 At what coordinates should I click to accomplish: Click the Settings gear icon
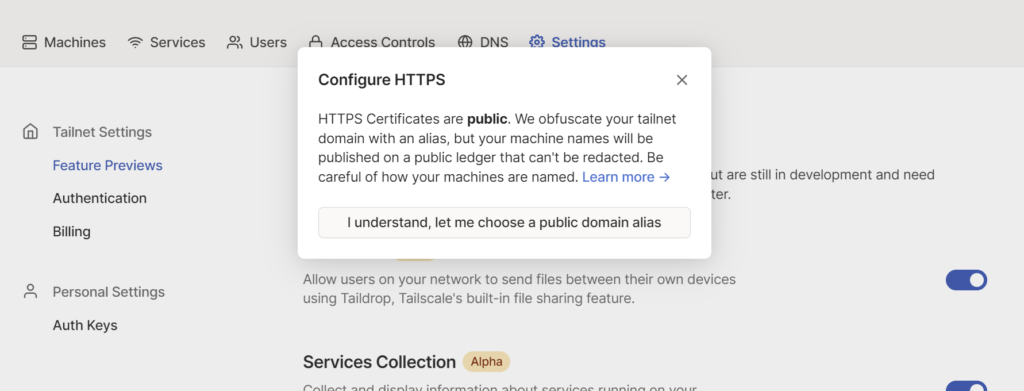(x=537, y=42)
